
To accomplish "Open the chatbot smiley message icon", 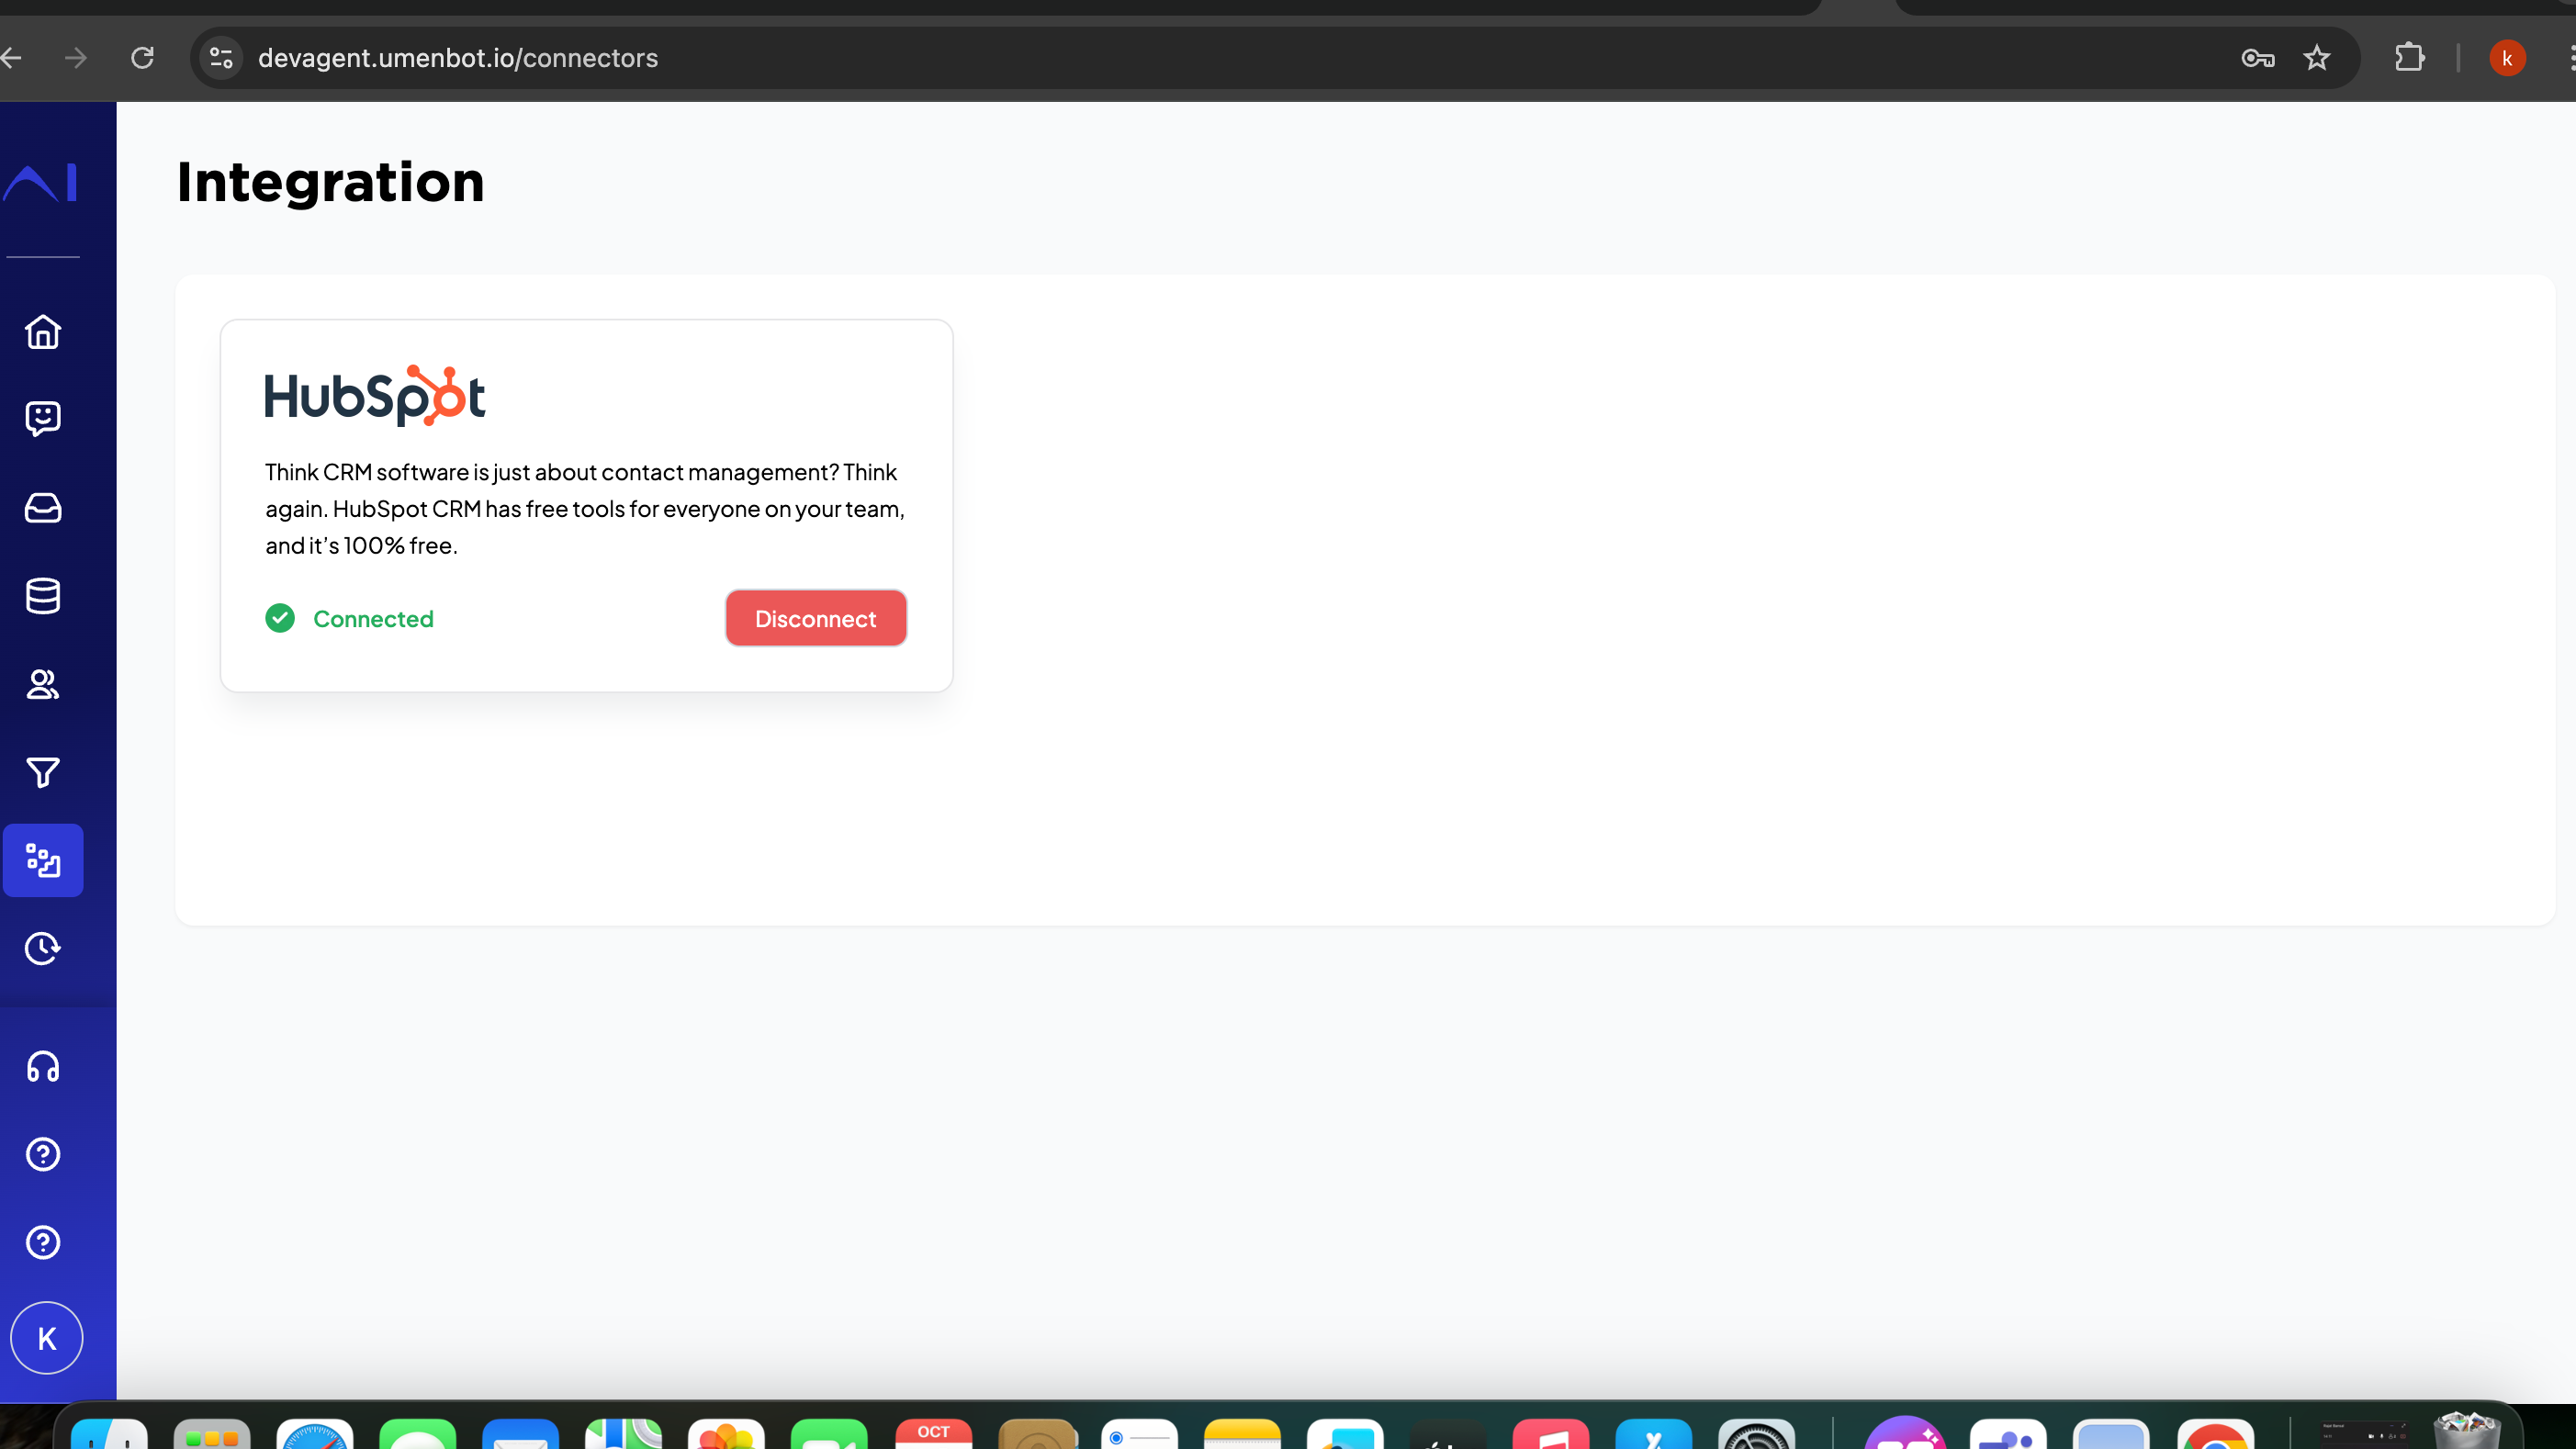I will [x=43, y=419].
